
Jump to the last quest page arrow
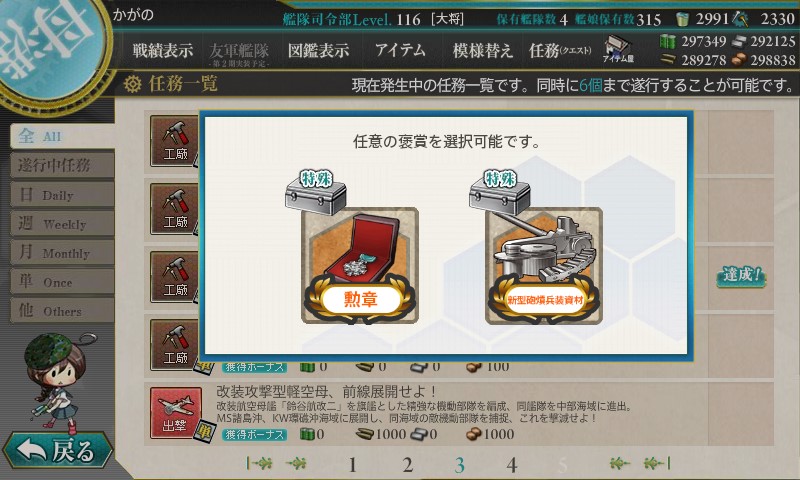tap(657, 463)
